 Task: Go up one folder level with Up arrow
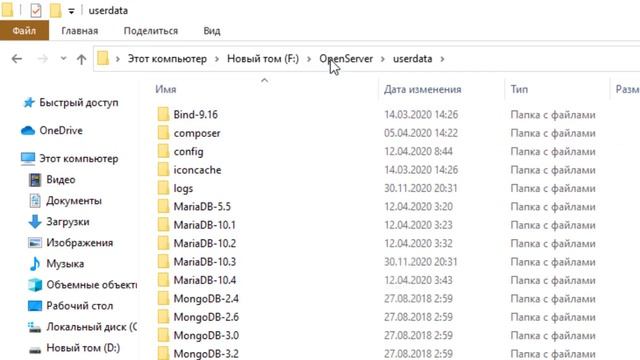click(x=82, y=59)
